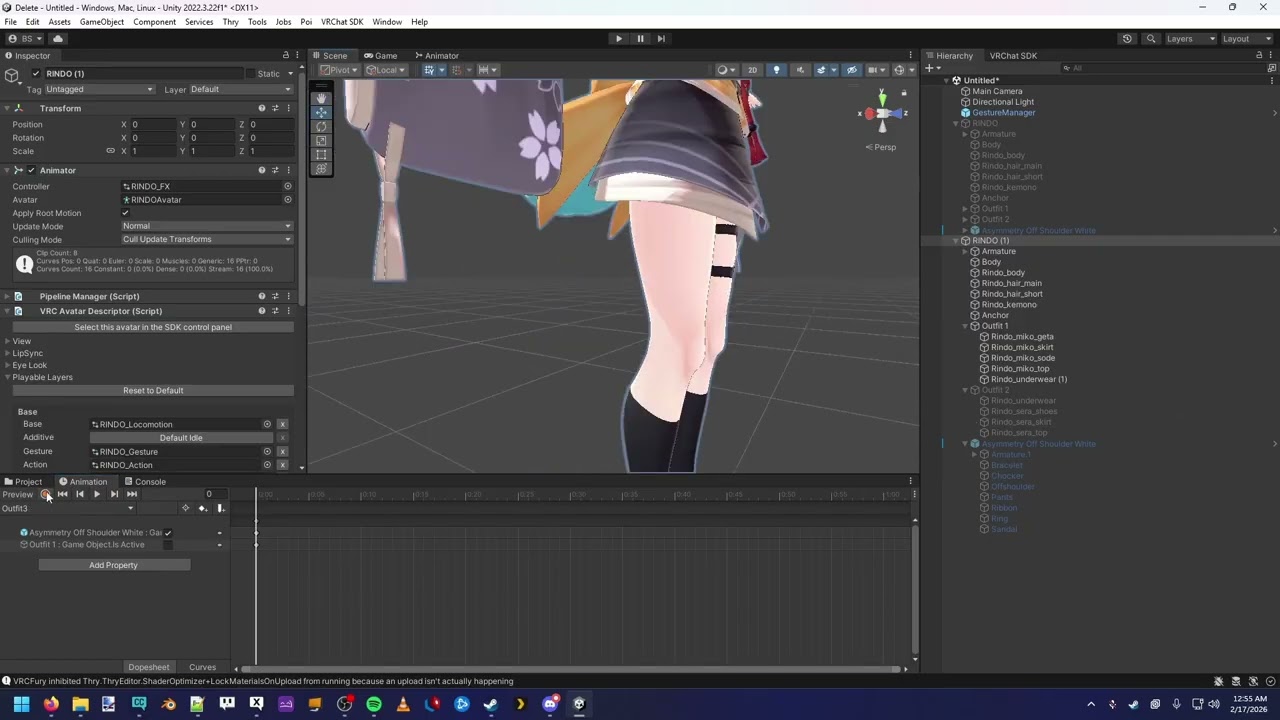The width and height of the screenshot is (1280, 720).
Task: Open the VRChat SDK menu in menu bar
Action: click(342, 22)
